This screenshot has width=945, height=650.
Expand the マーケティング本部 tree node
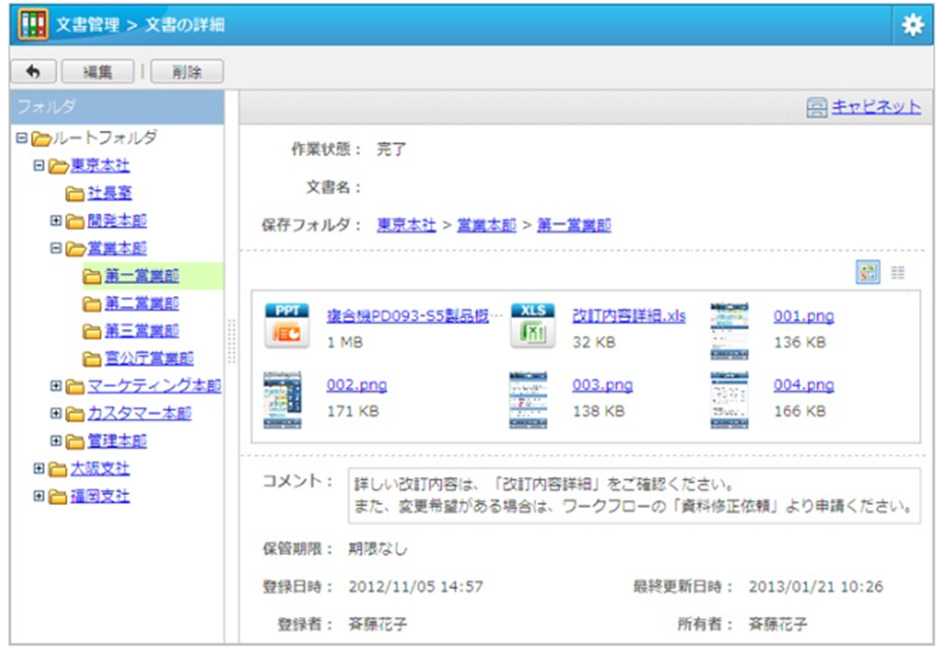(x=56, y=386)
